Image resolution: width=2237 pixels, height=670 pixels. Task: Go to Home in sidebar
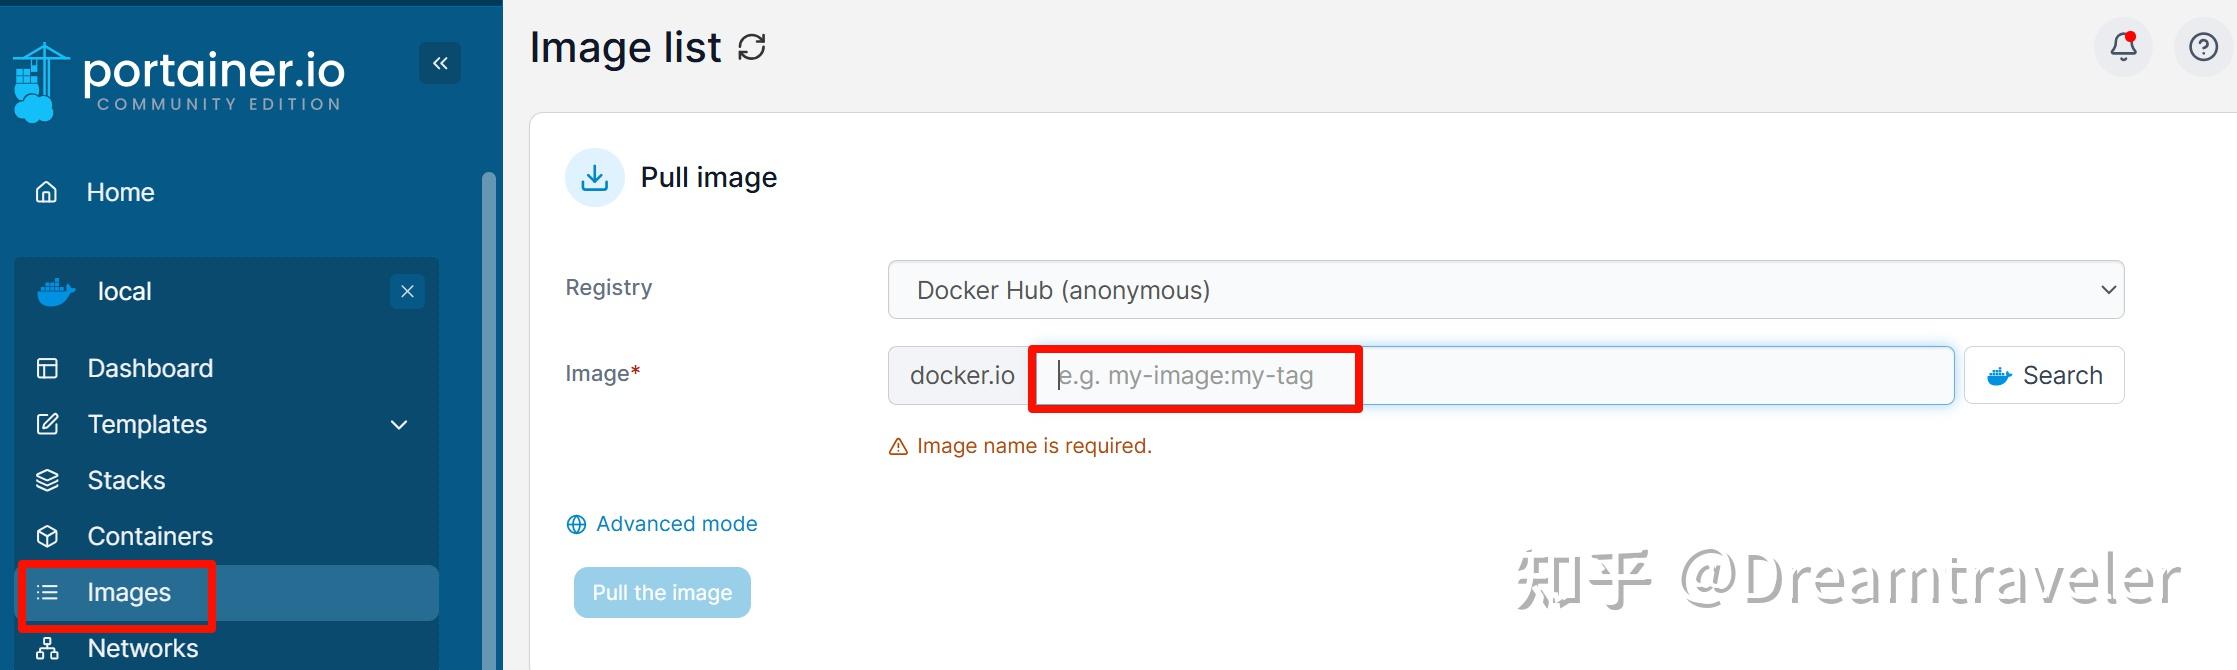pos(120,192)
